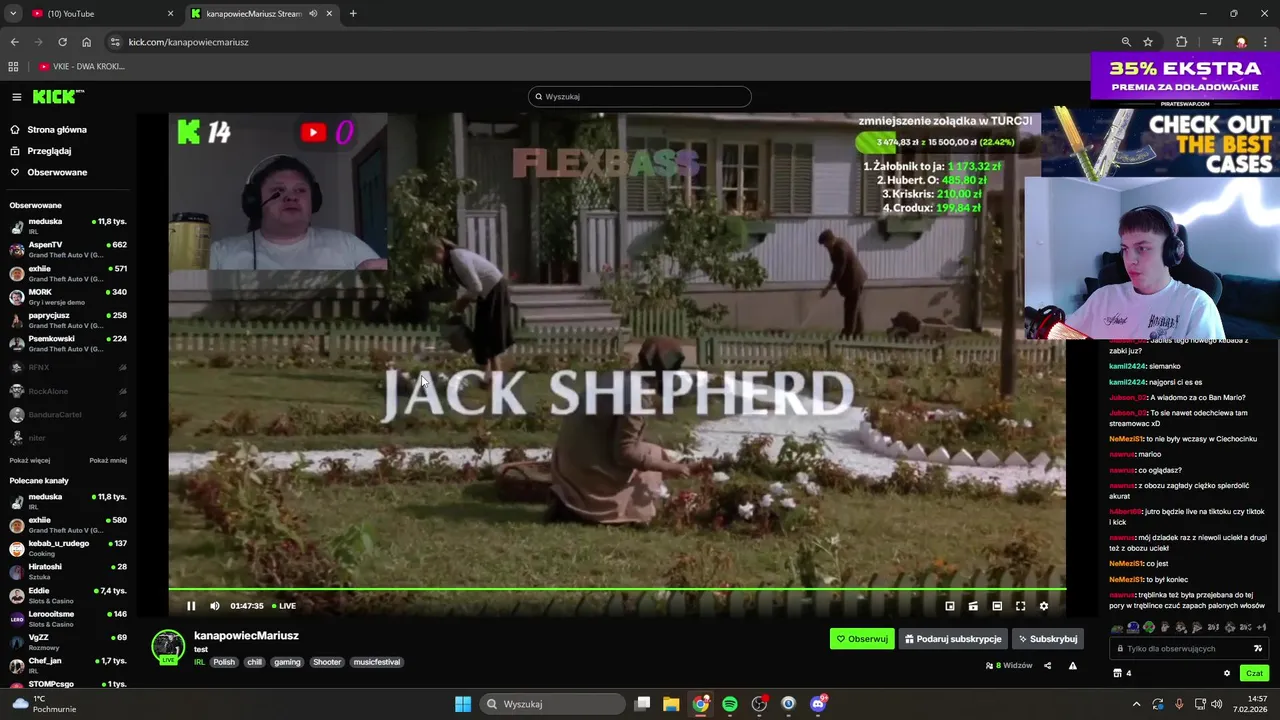Click the Obserwuj follow button
1280x720 pixels.
[862, 639]
